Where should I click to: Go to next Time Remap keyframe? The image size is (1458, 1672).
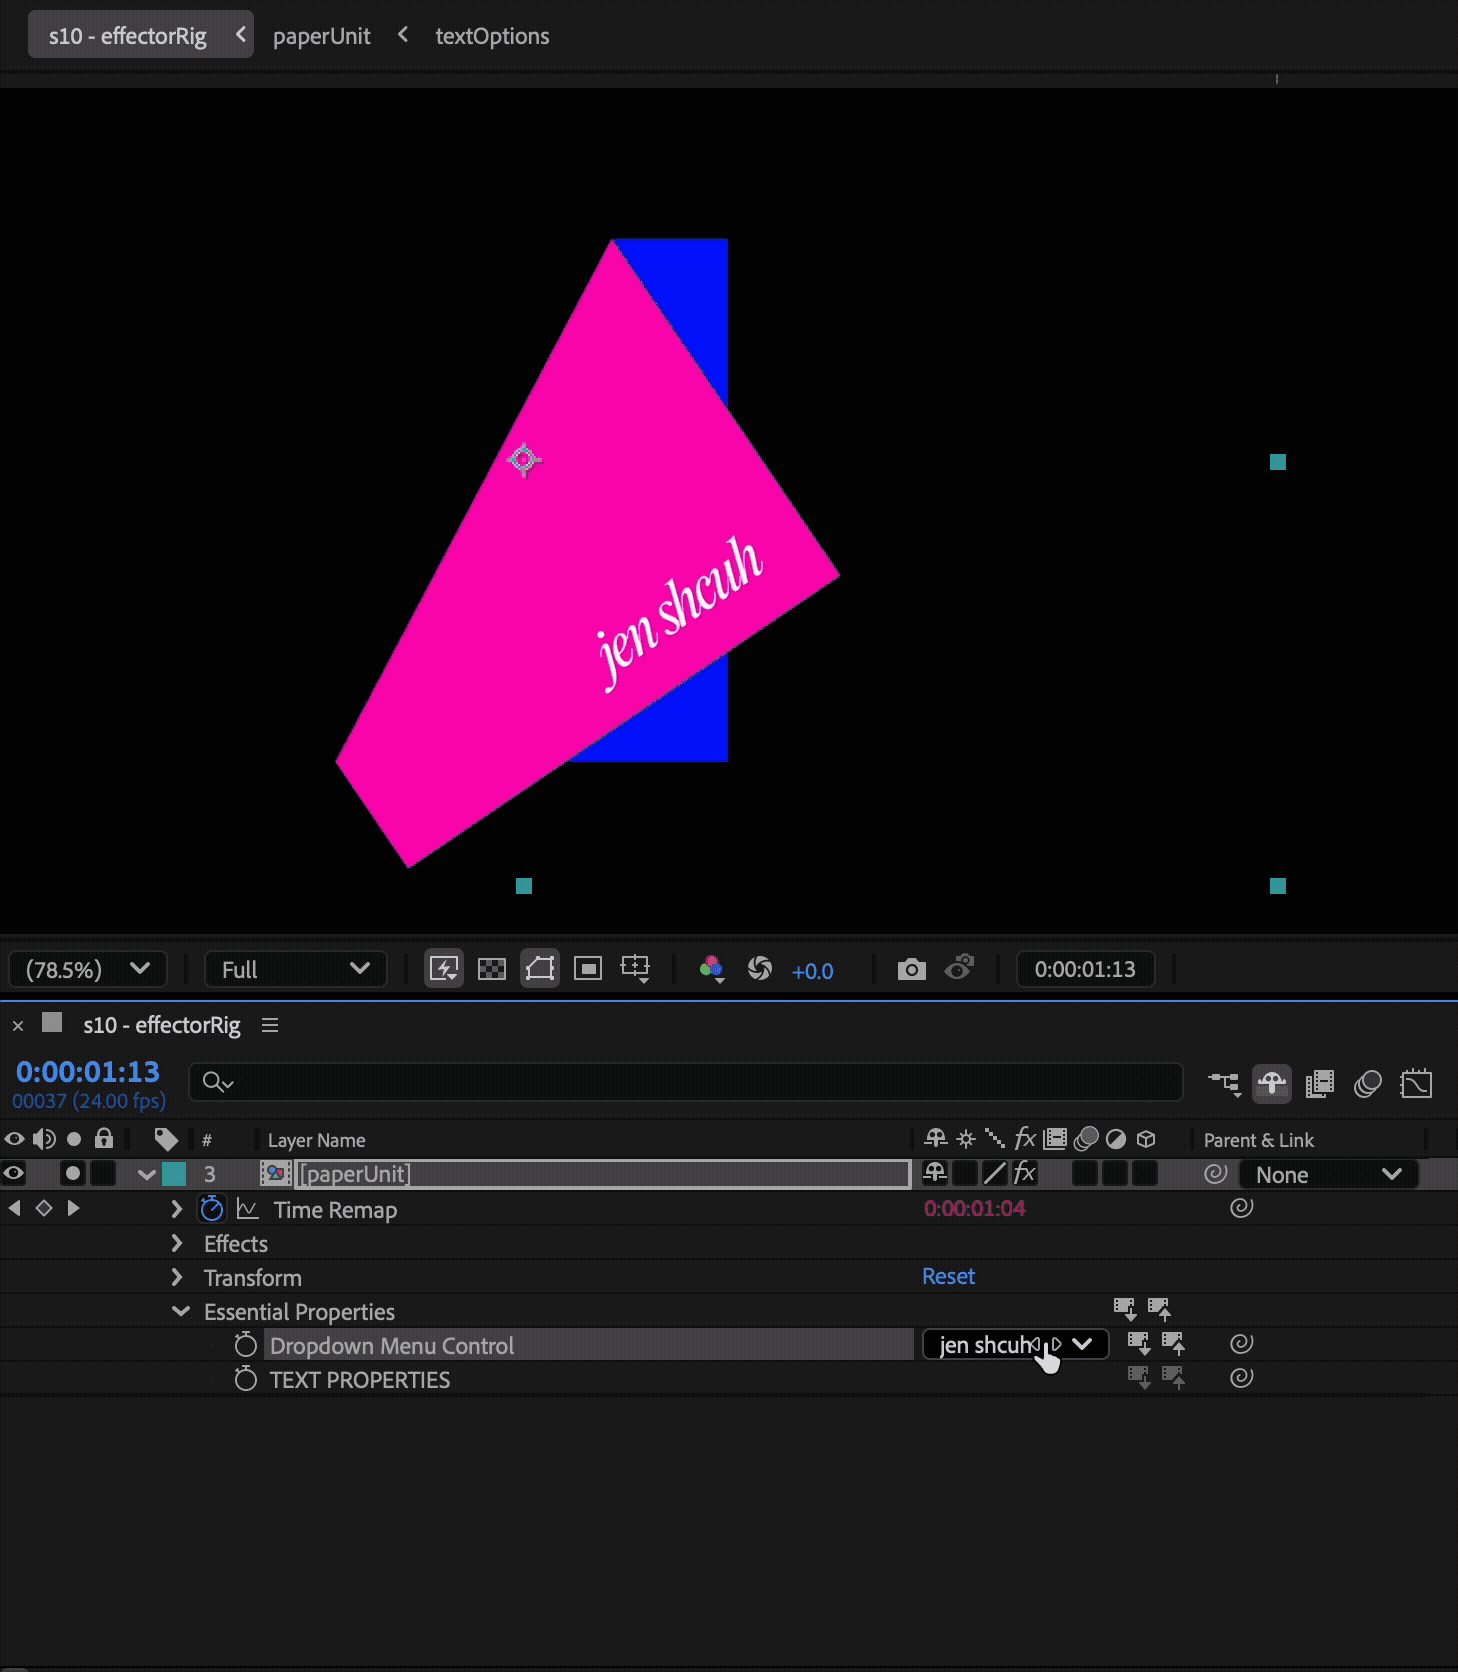pyautogui.click(x=73, y=1208)
